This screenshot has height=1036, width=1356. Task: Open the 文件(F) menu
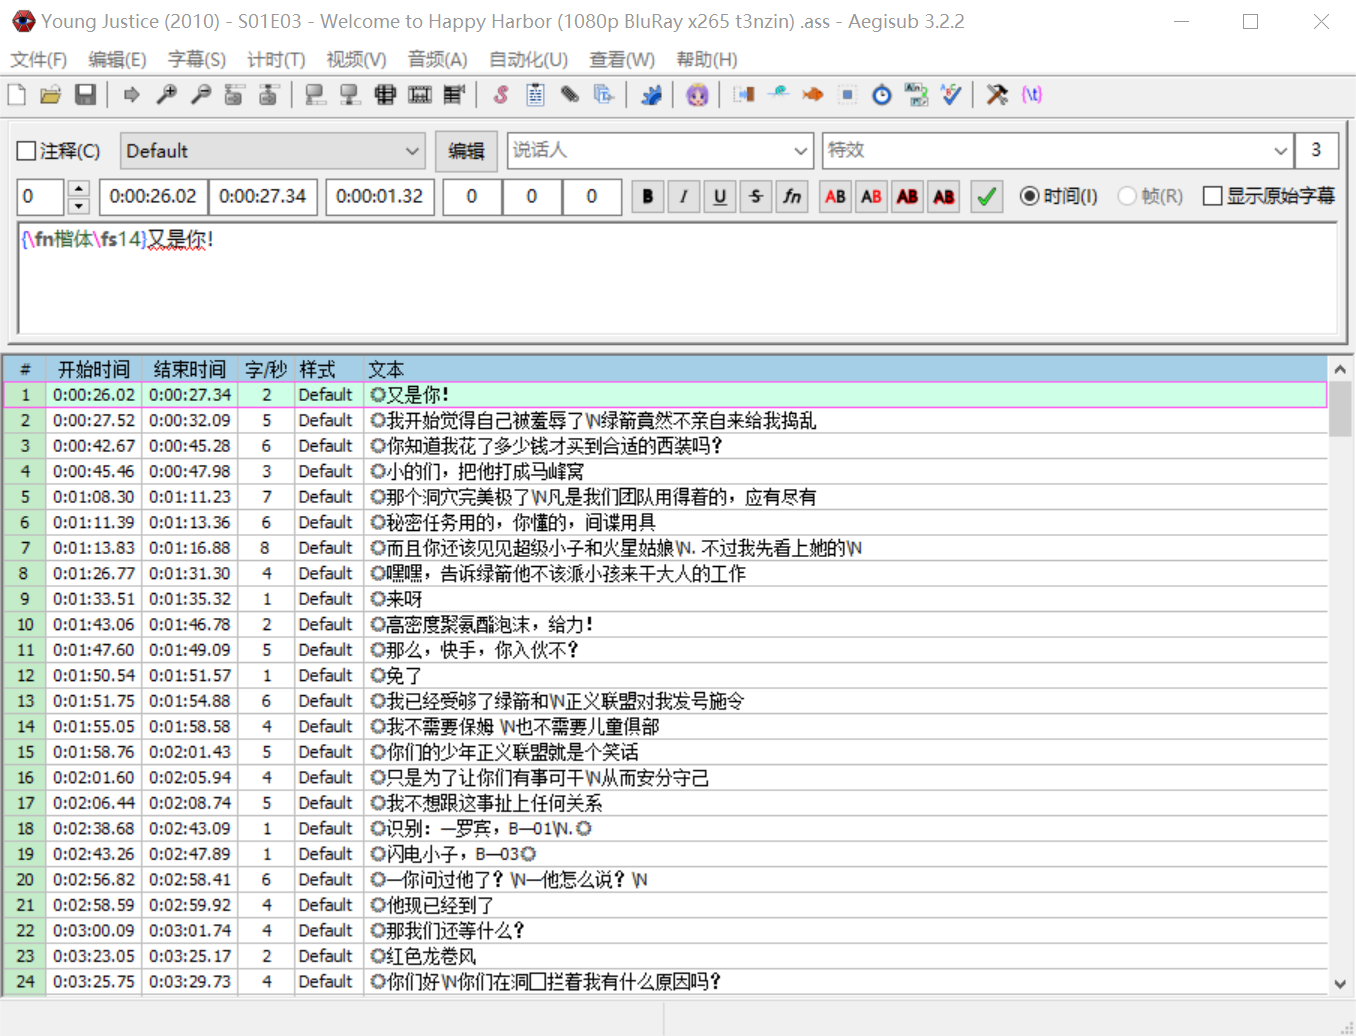point(39,60)
